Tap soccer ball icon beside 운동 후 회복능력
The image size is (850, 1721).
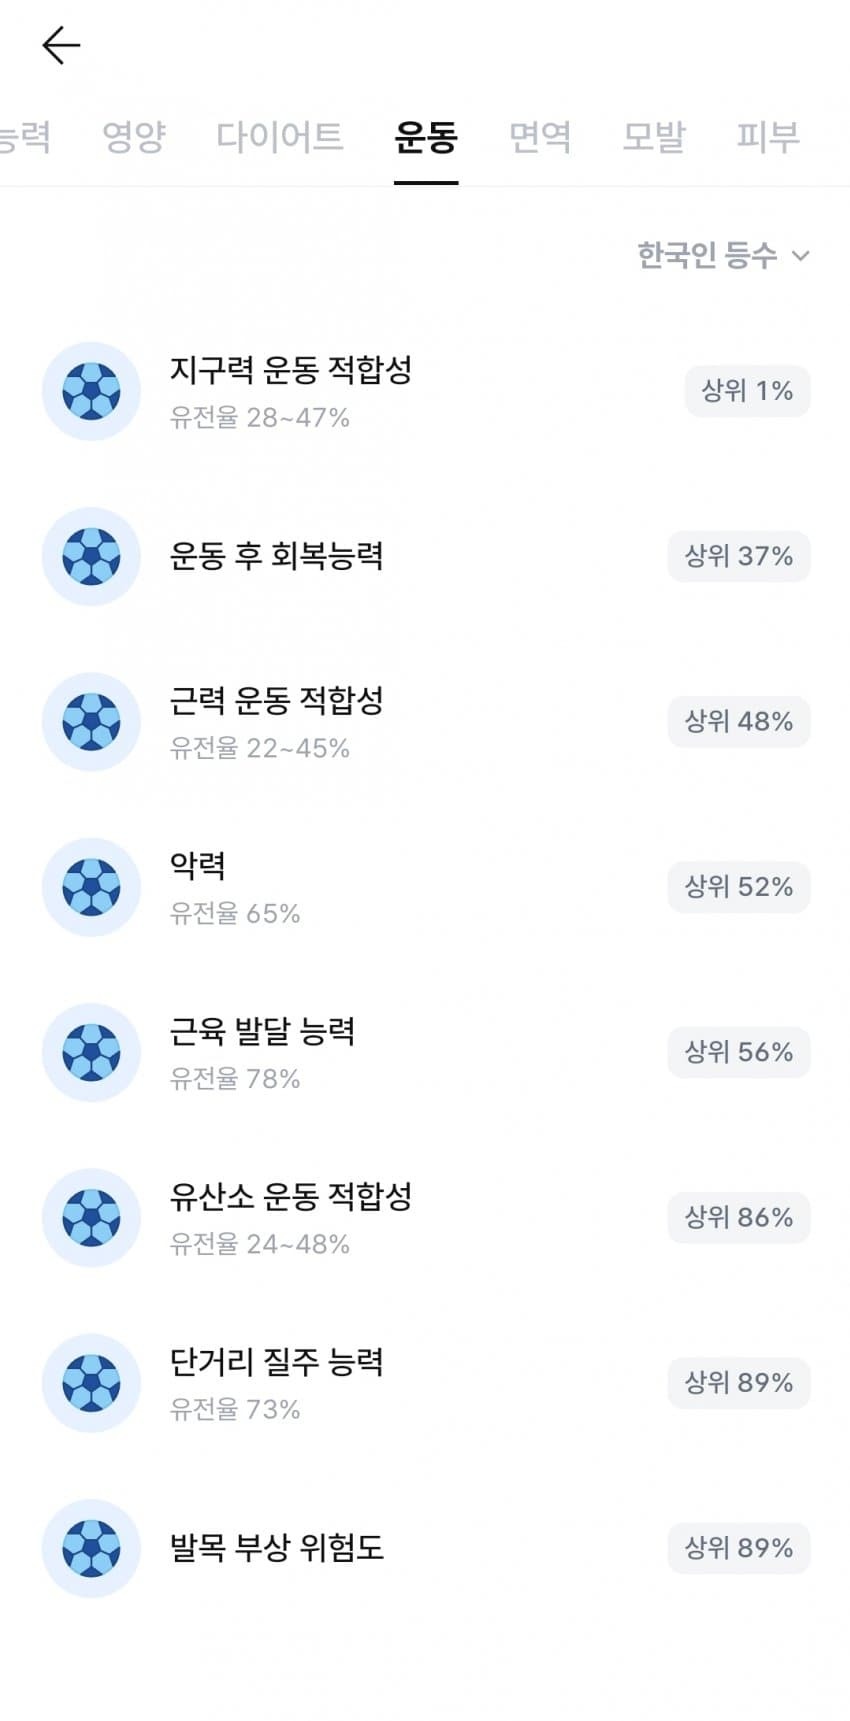(91, 556)
